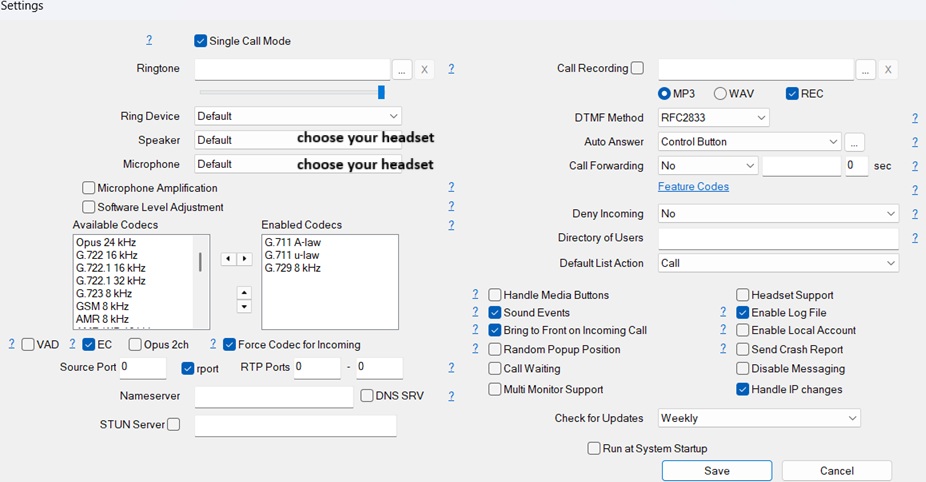Viewport: 926px width, 482px height.
Task: Select the WAV recording format option
Action: [720, 94]
